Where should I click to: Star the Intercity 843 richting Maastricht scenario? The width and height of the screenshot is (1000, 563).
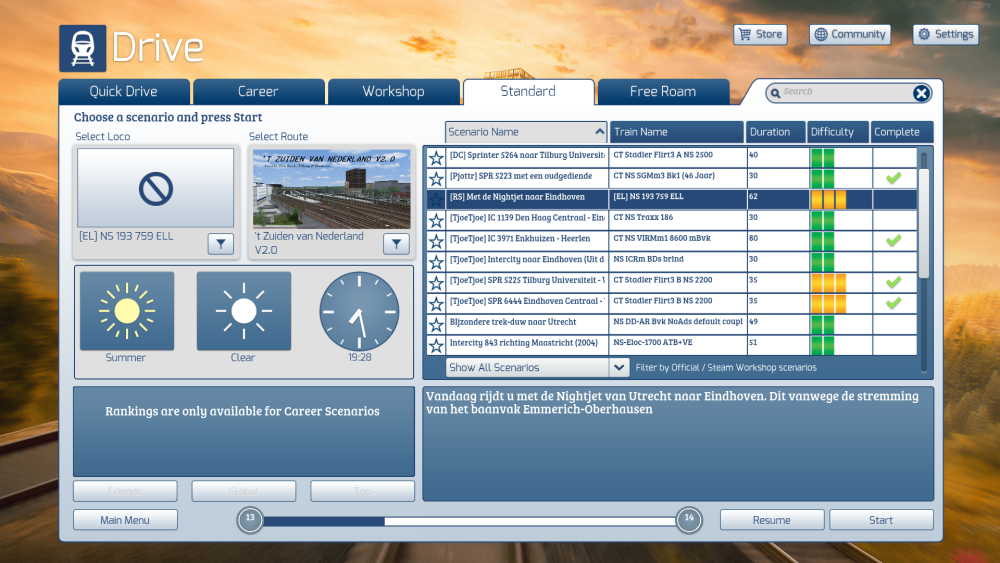(x=436, y=346)
